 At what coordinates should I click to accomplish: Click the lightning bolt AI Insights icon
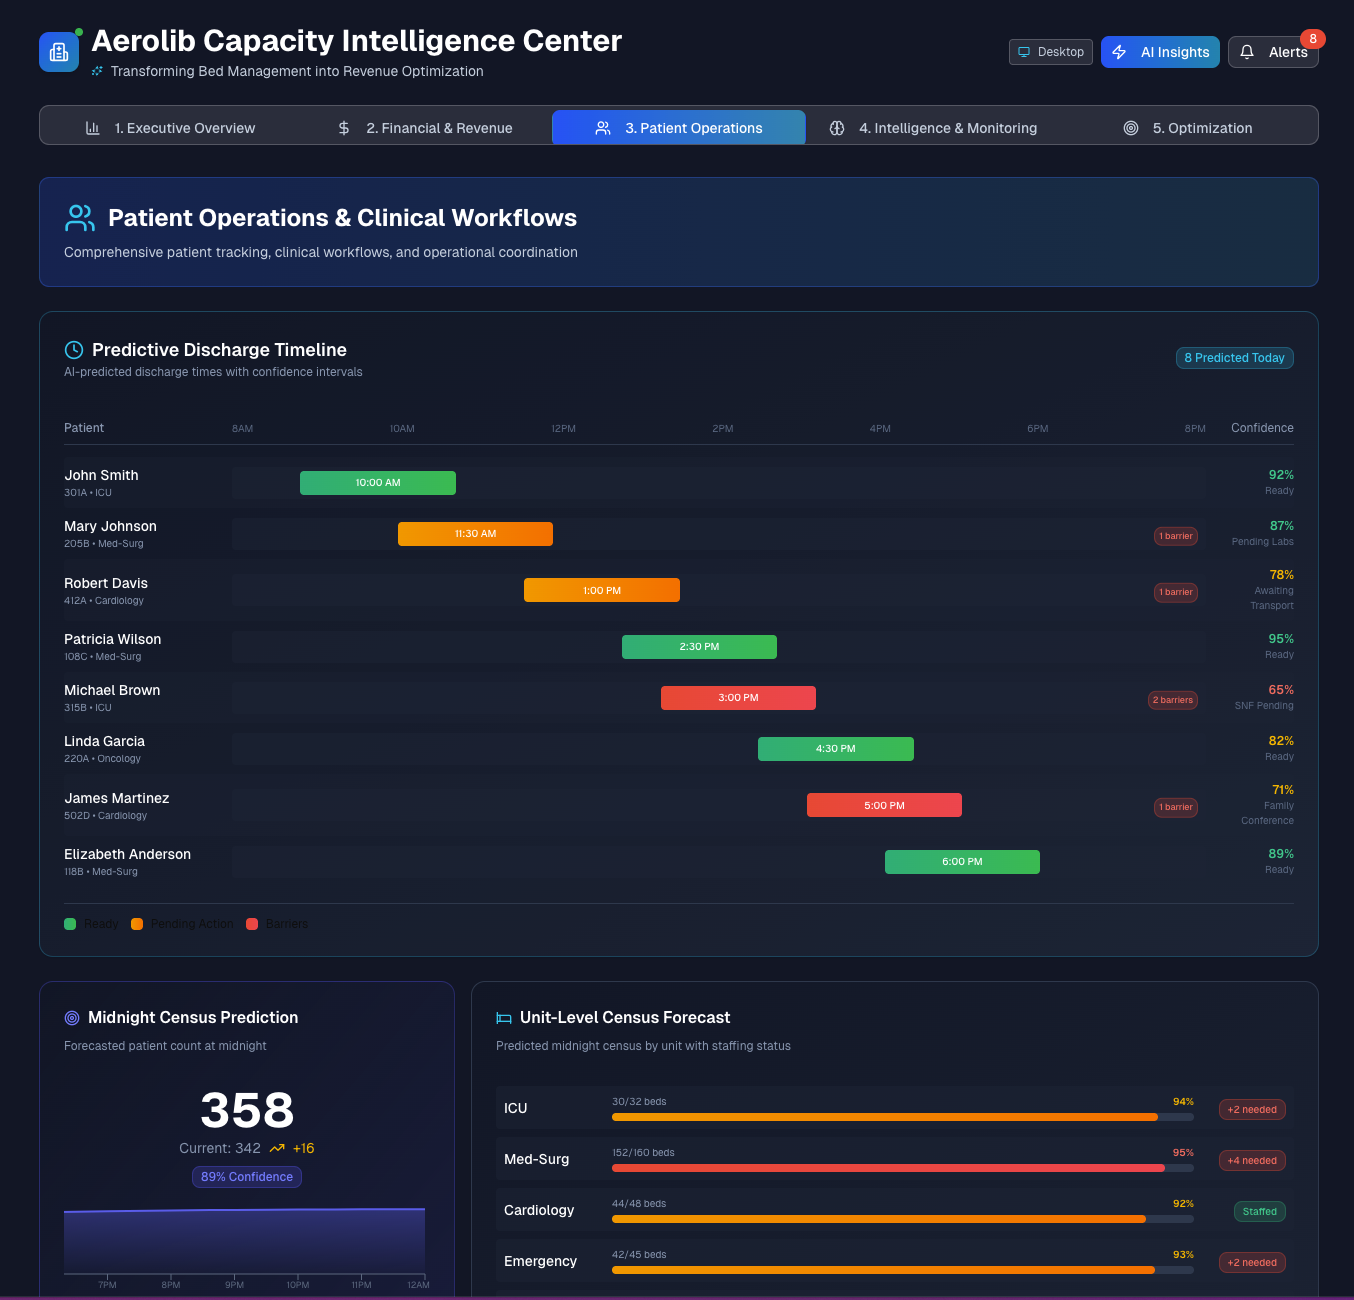point(1119,52)
